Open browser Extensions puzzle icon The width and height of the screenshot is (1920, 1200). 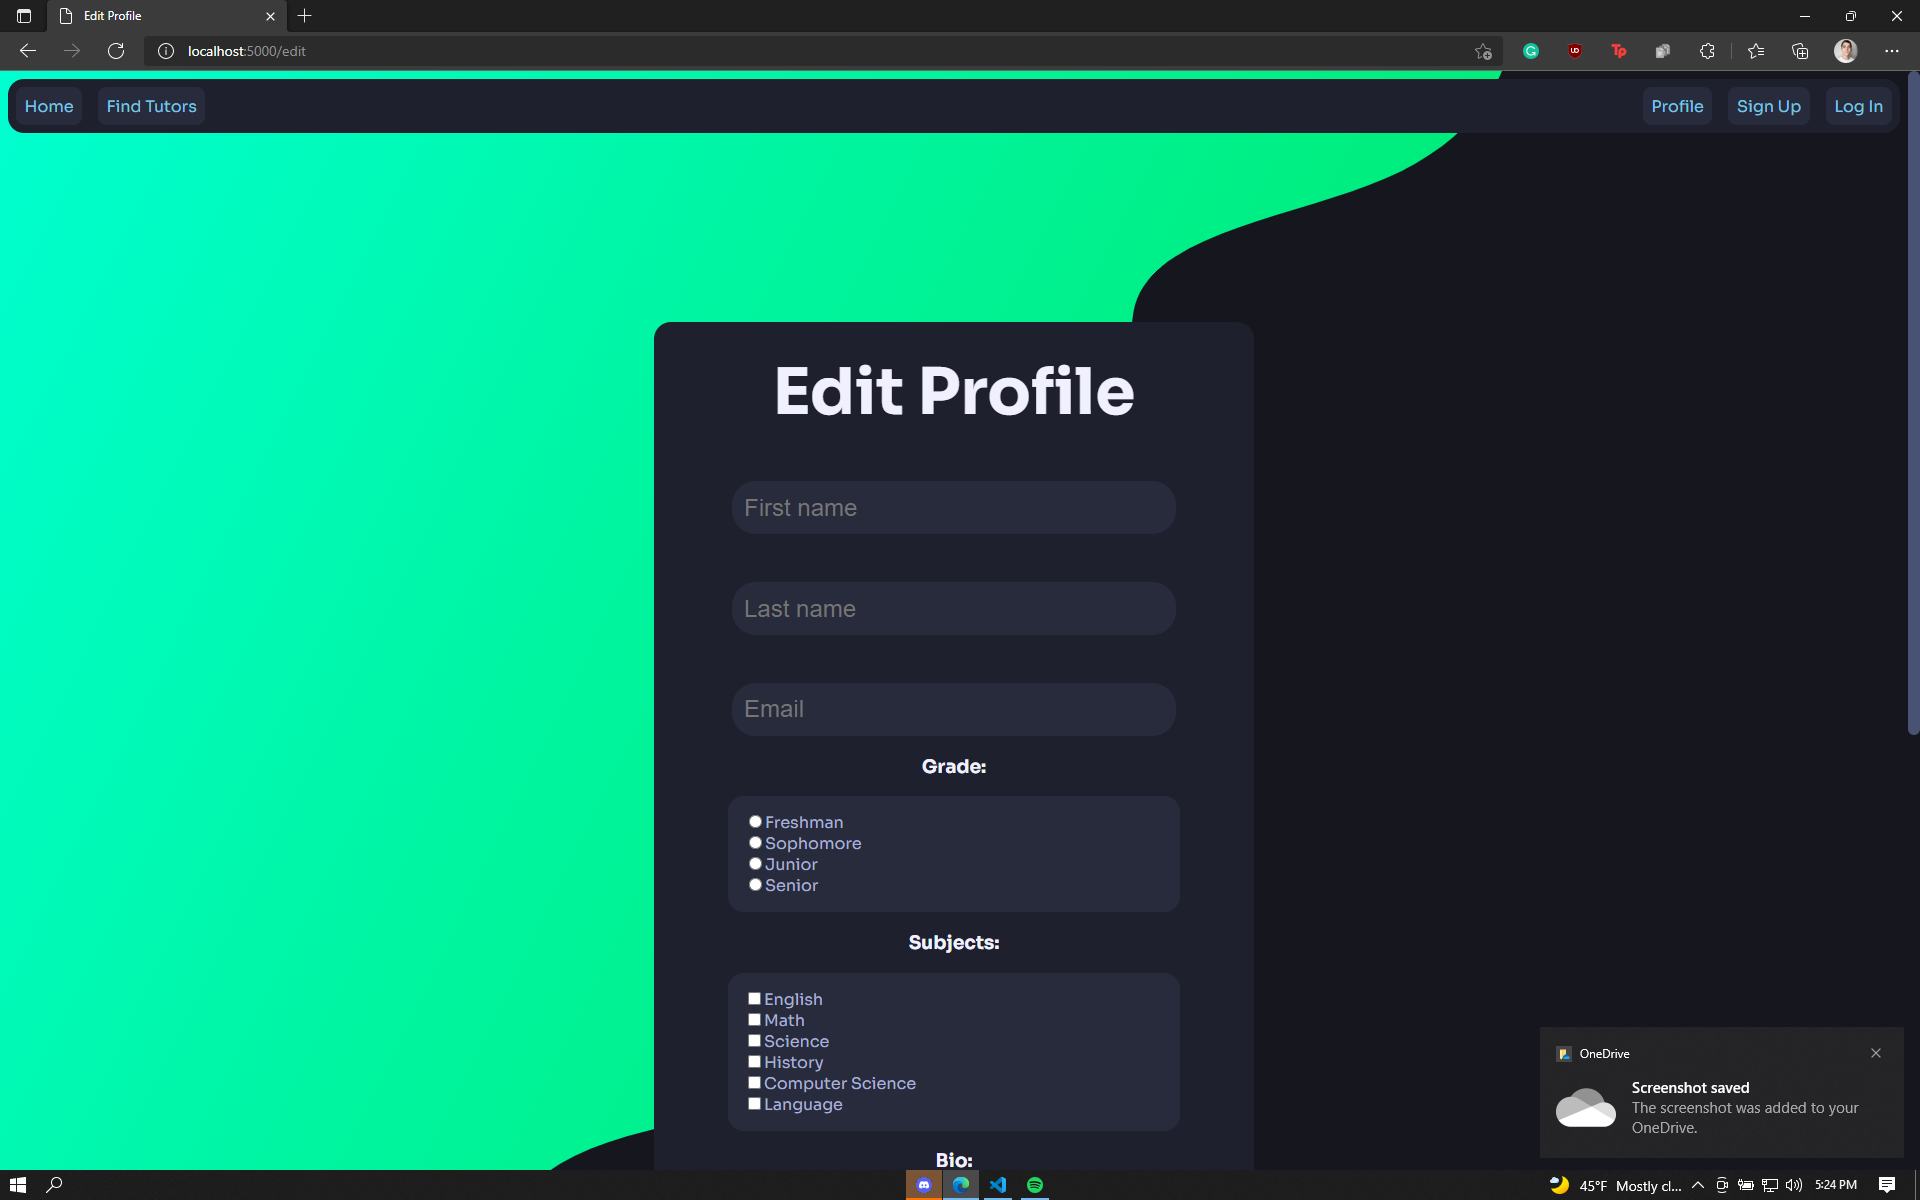(x=1707, y=51)
